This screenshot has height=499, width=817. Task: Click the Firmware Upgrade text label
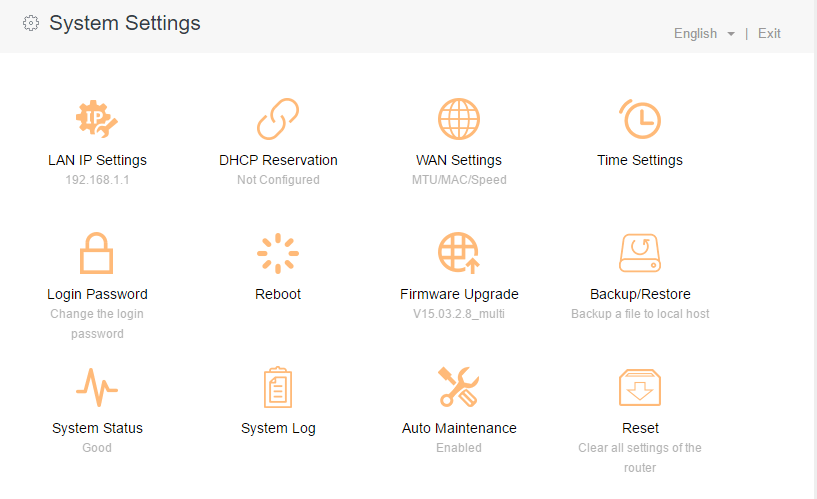[x=459, y=294]
